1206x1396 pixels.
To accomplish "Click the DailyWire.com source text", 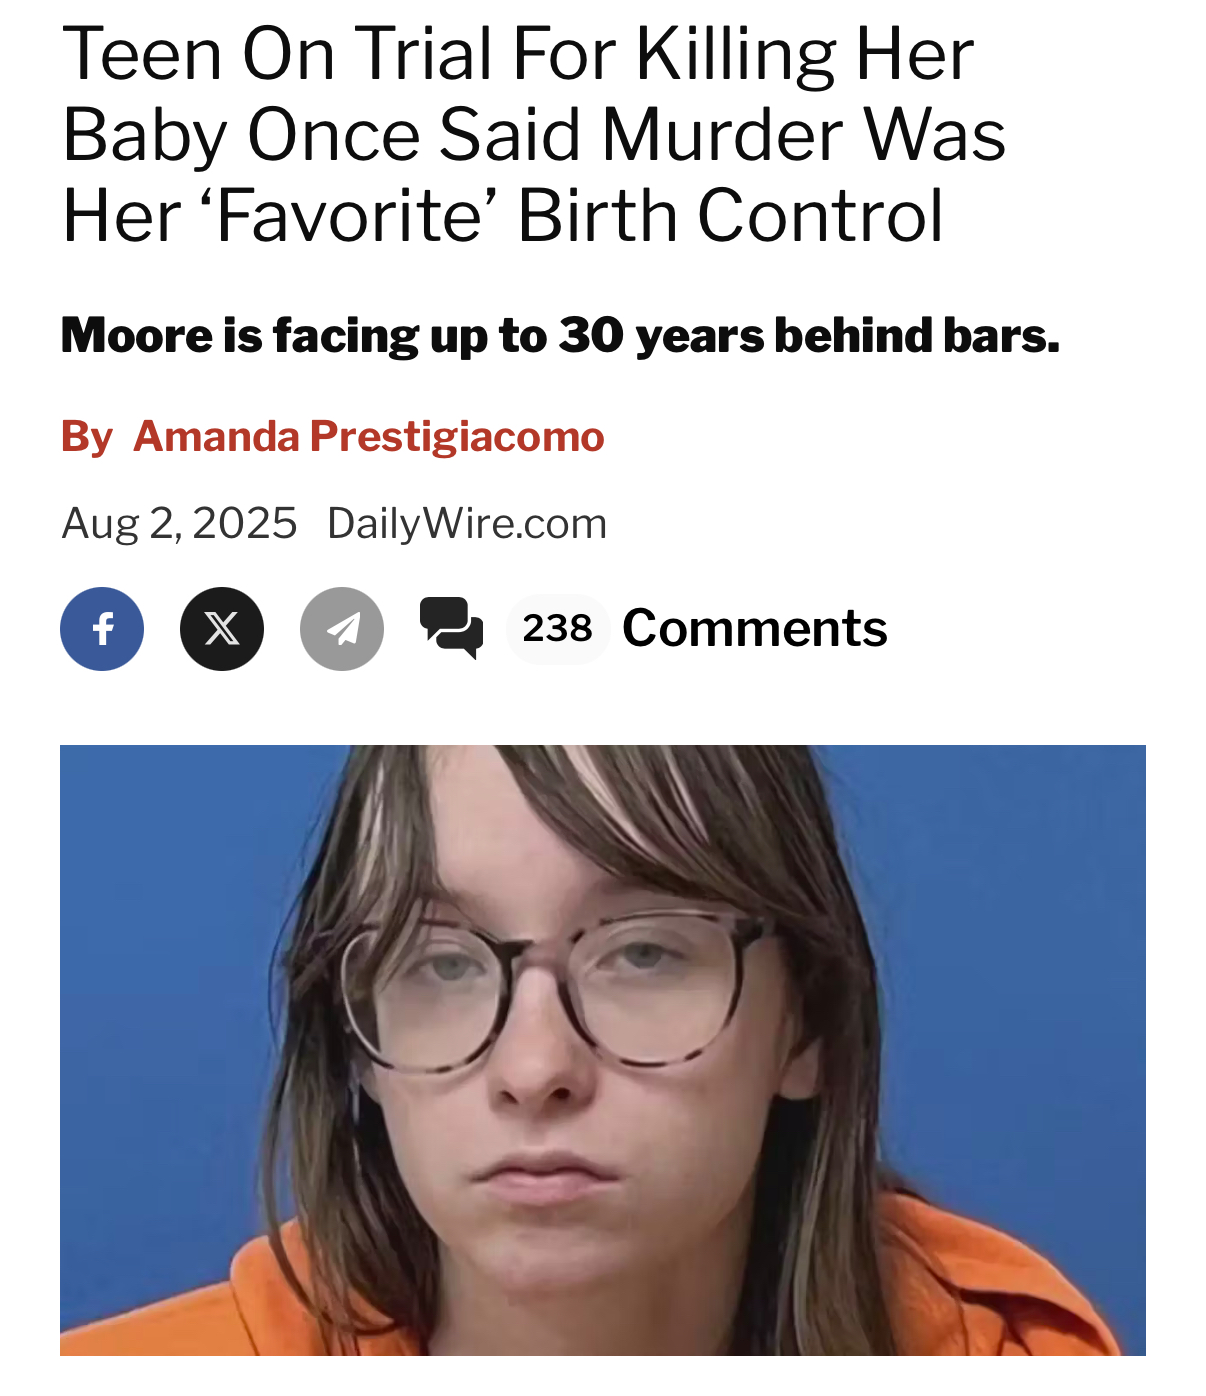I will point(467,523).
